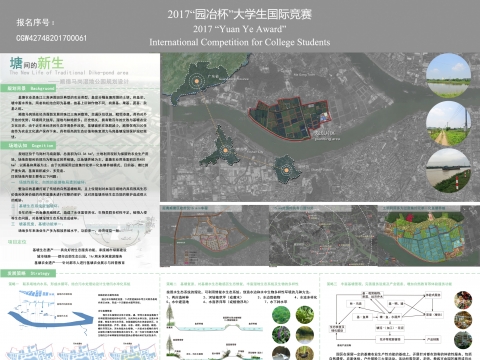Click the poster title 塘间的新生
The image size is (480, 360).
[x=37, y=63]
